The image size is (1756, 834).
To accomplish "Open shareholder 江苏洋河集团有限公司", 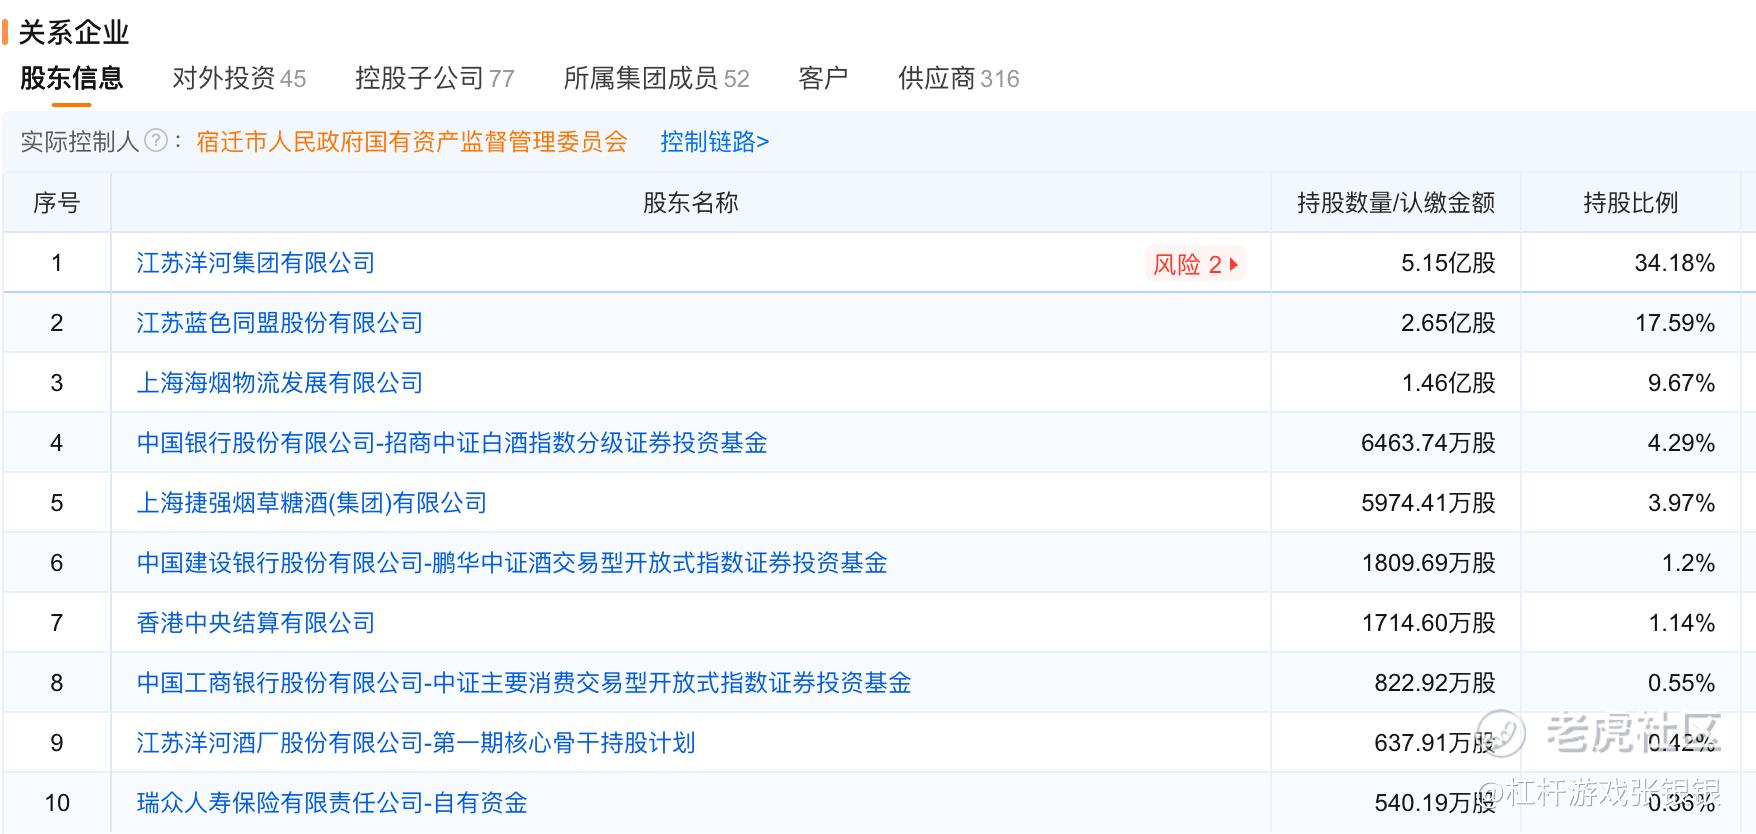I will coord(256,263).
